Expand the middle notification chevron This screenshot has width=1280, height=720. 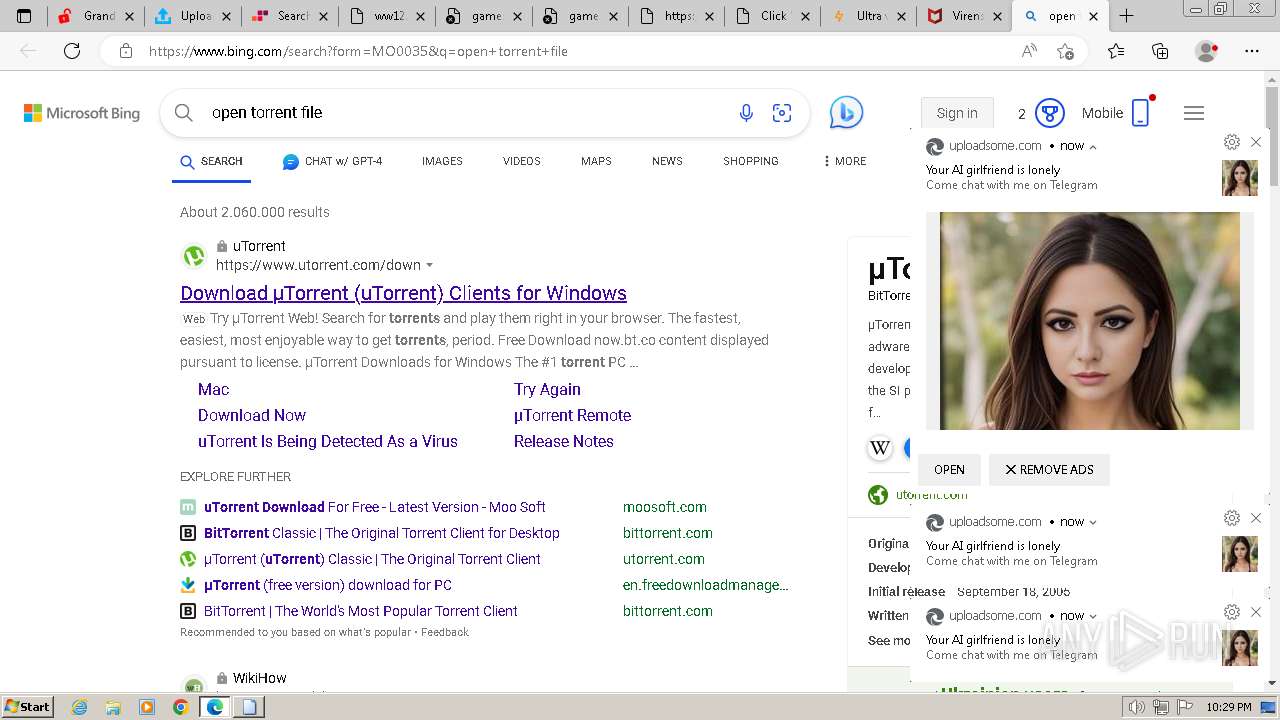[x=1093, y=522]
